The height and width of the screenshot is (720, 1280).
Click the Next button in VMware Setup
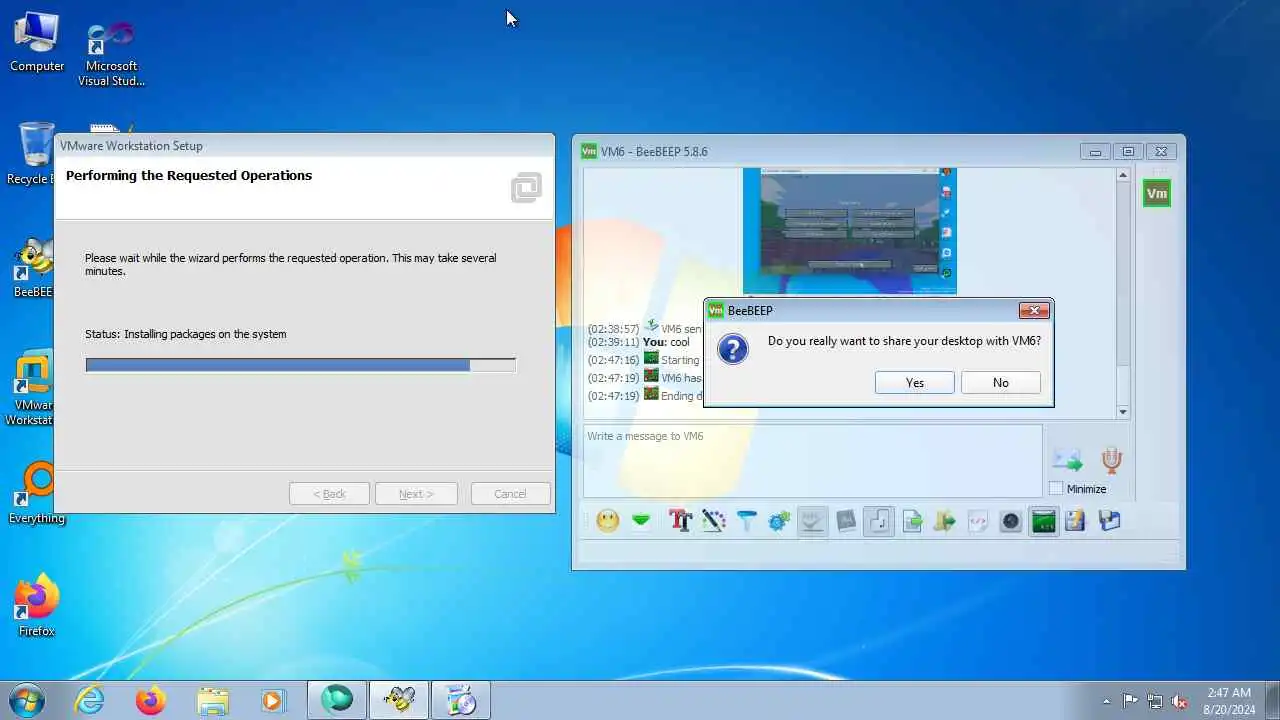click(416, 494)
